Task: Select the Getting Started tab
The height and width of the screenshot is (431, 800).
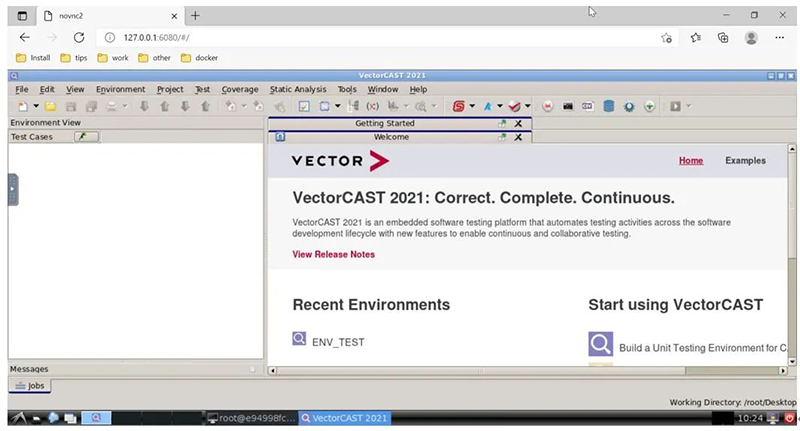Action: (385, 123)
